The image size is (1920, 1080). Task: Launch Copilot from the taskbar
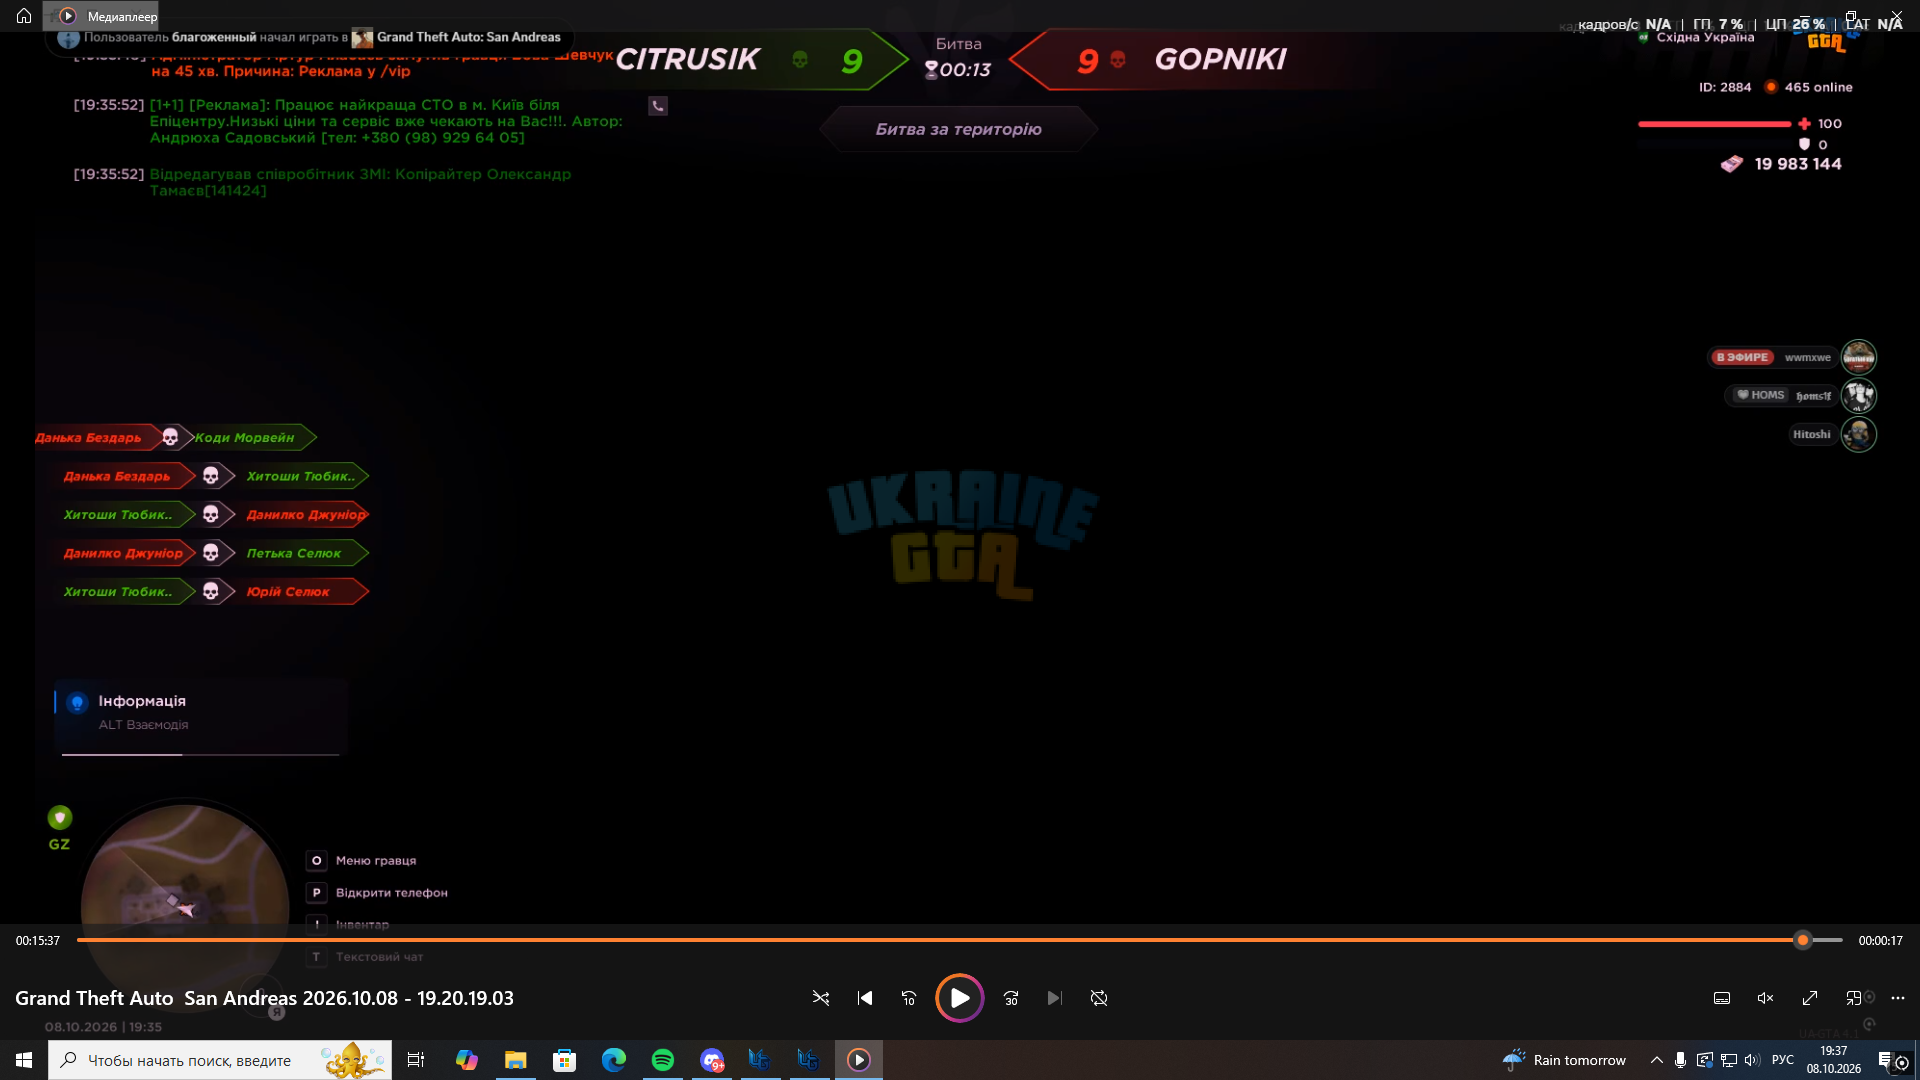coord(467,1060)
